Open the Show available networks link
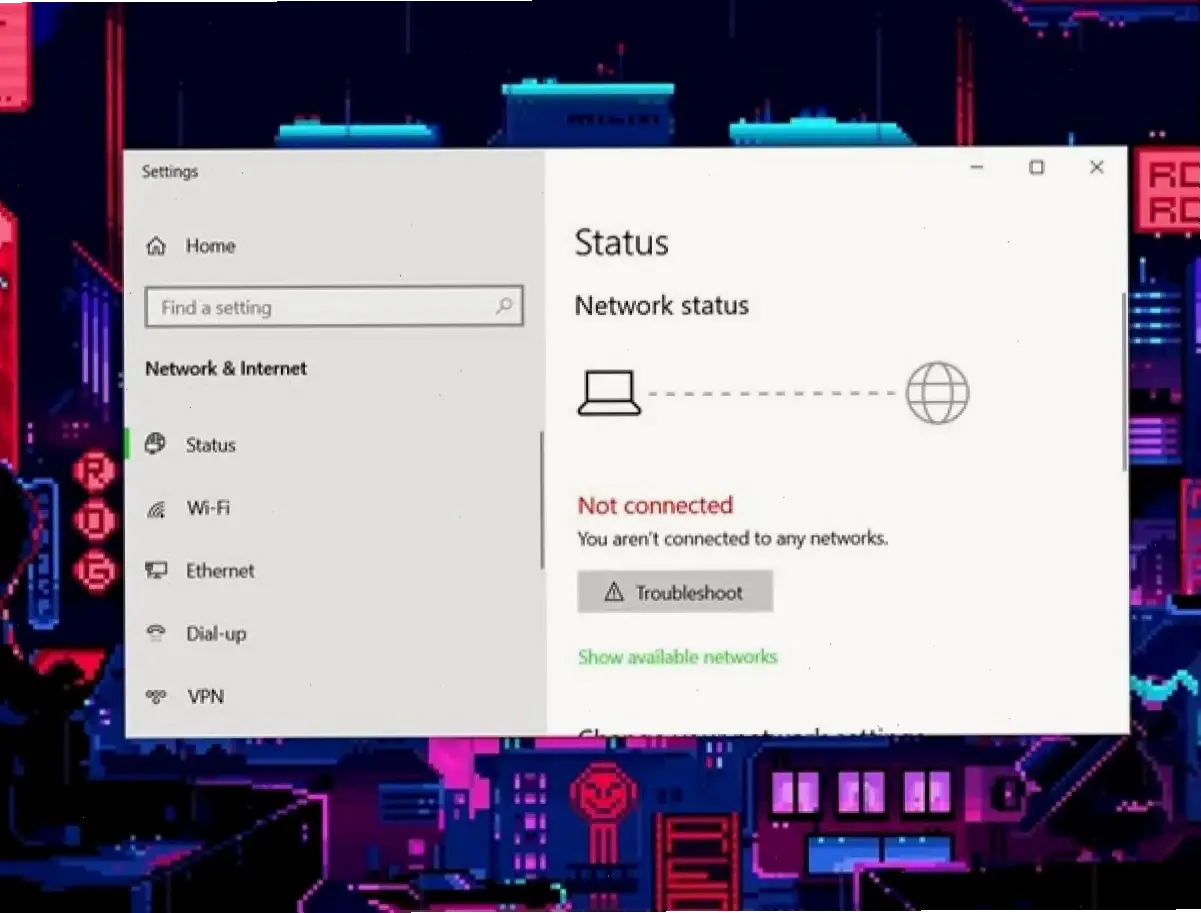 click(677, 657)
